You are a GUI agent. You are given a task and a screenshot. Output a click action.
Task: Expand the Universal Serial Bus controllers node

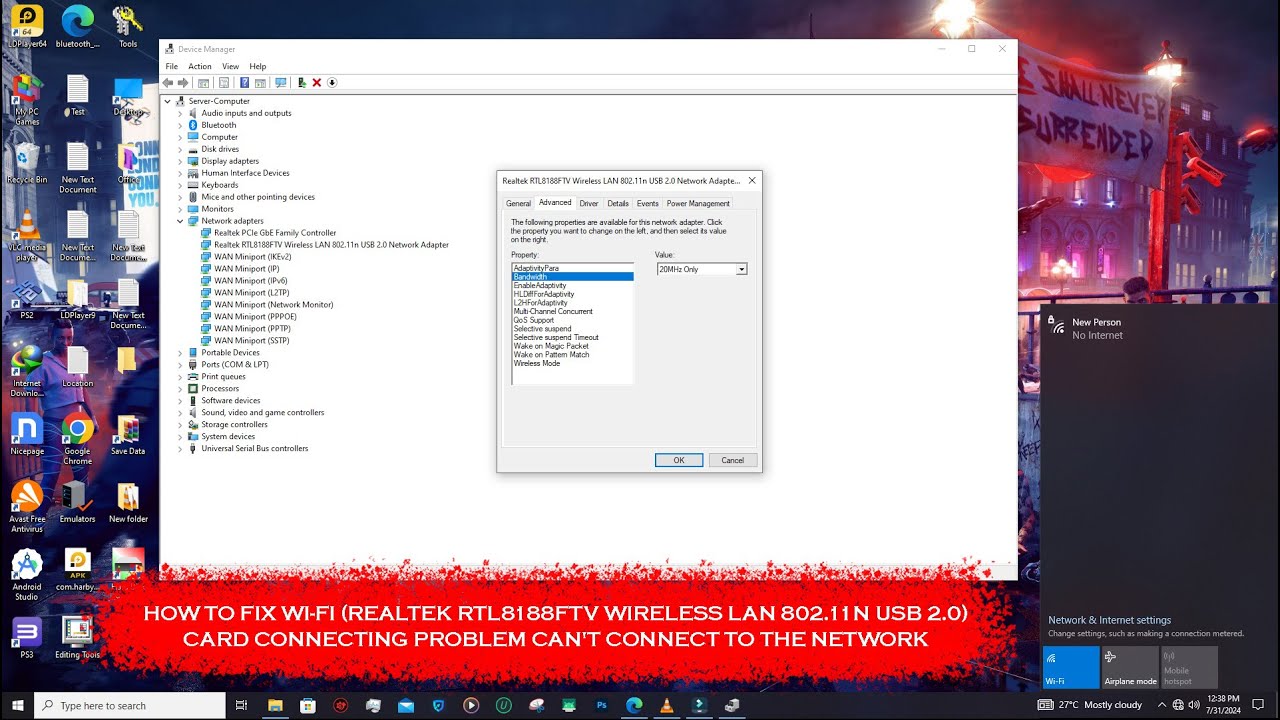[180, 449]
